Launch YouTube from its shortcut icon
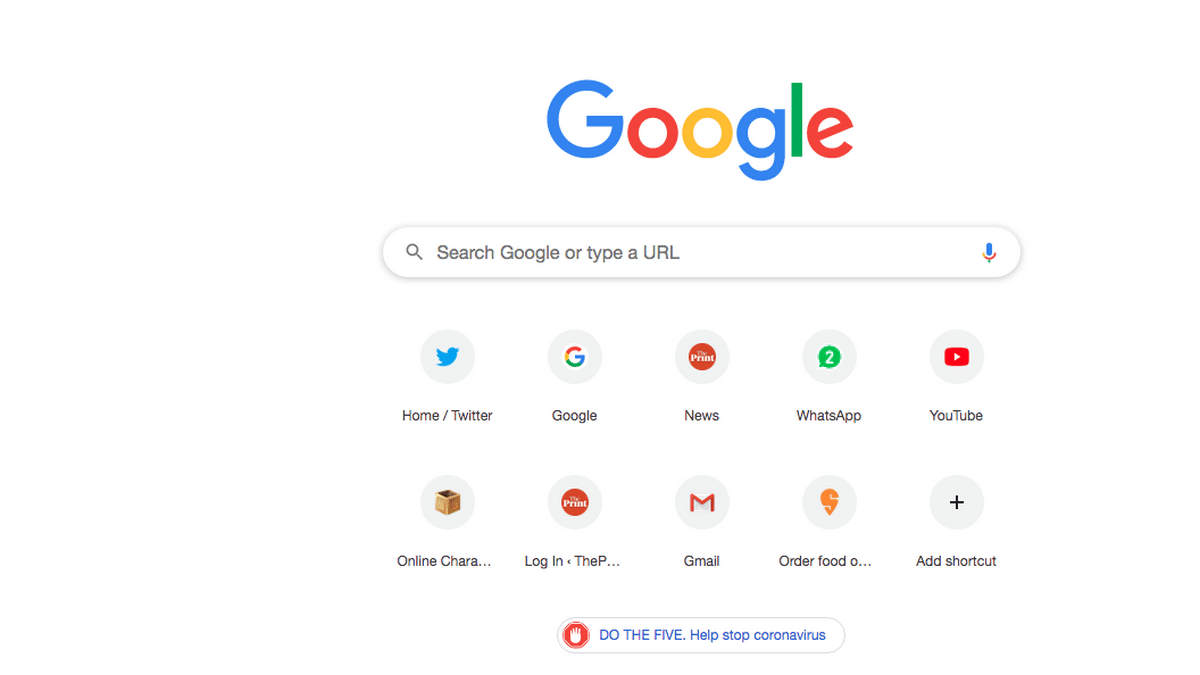Viewport: 1200px width, 675px height. (956, 356)
